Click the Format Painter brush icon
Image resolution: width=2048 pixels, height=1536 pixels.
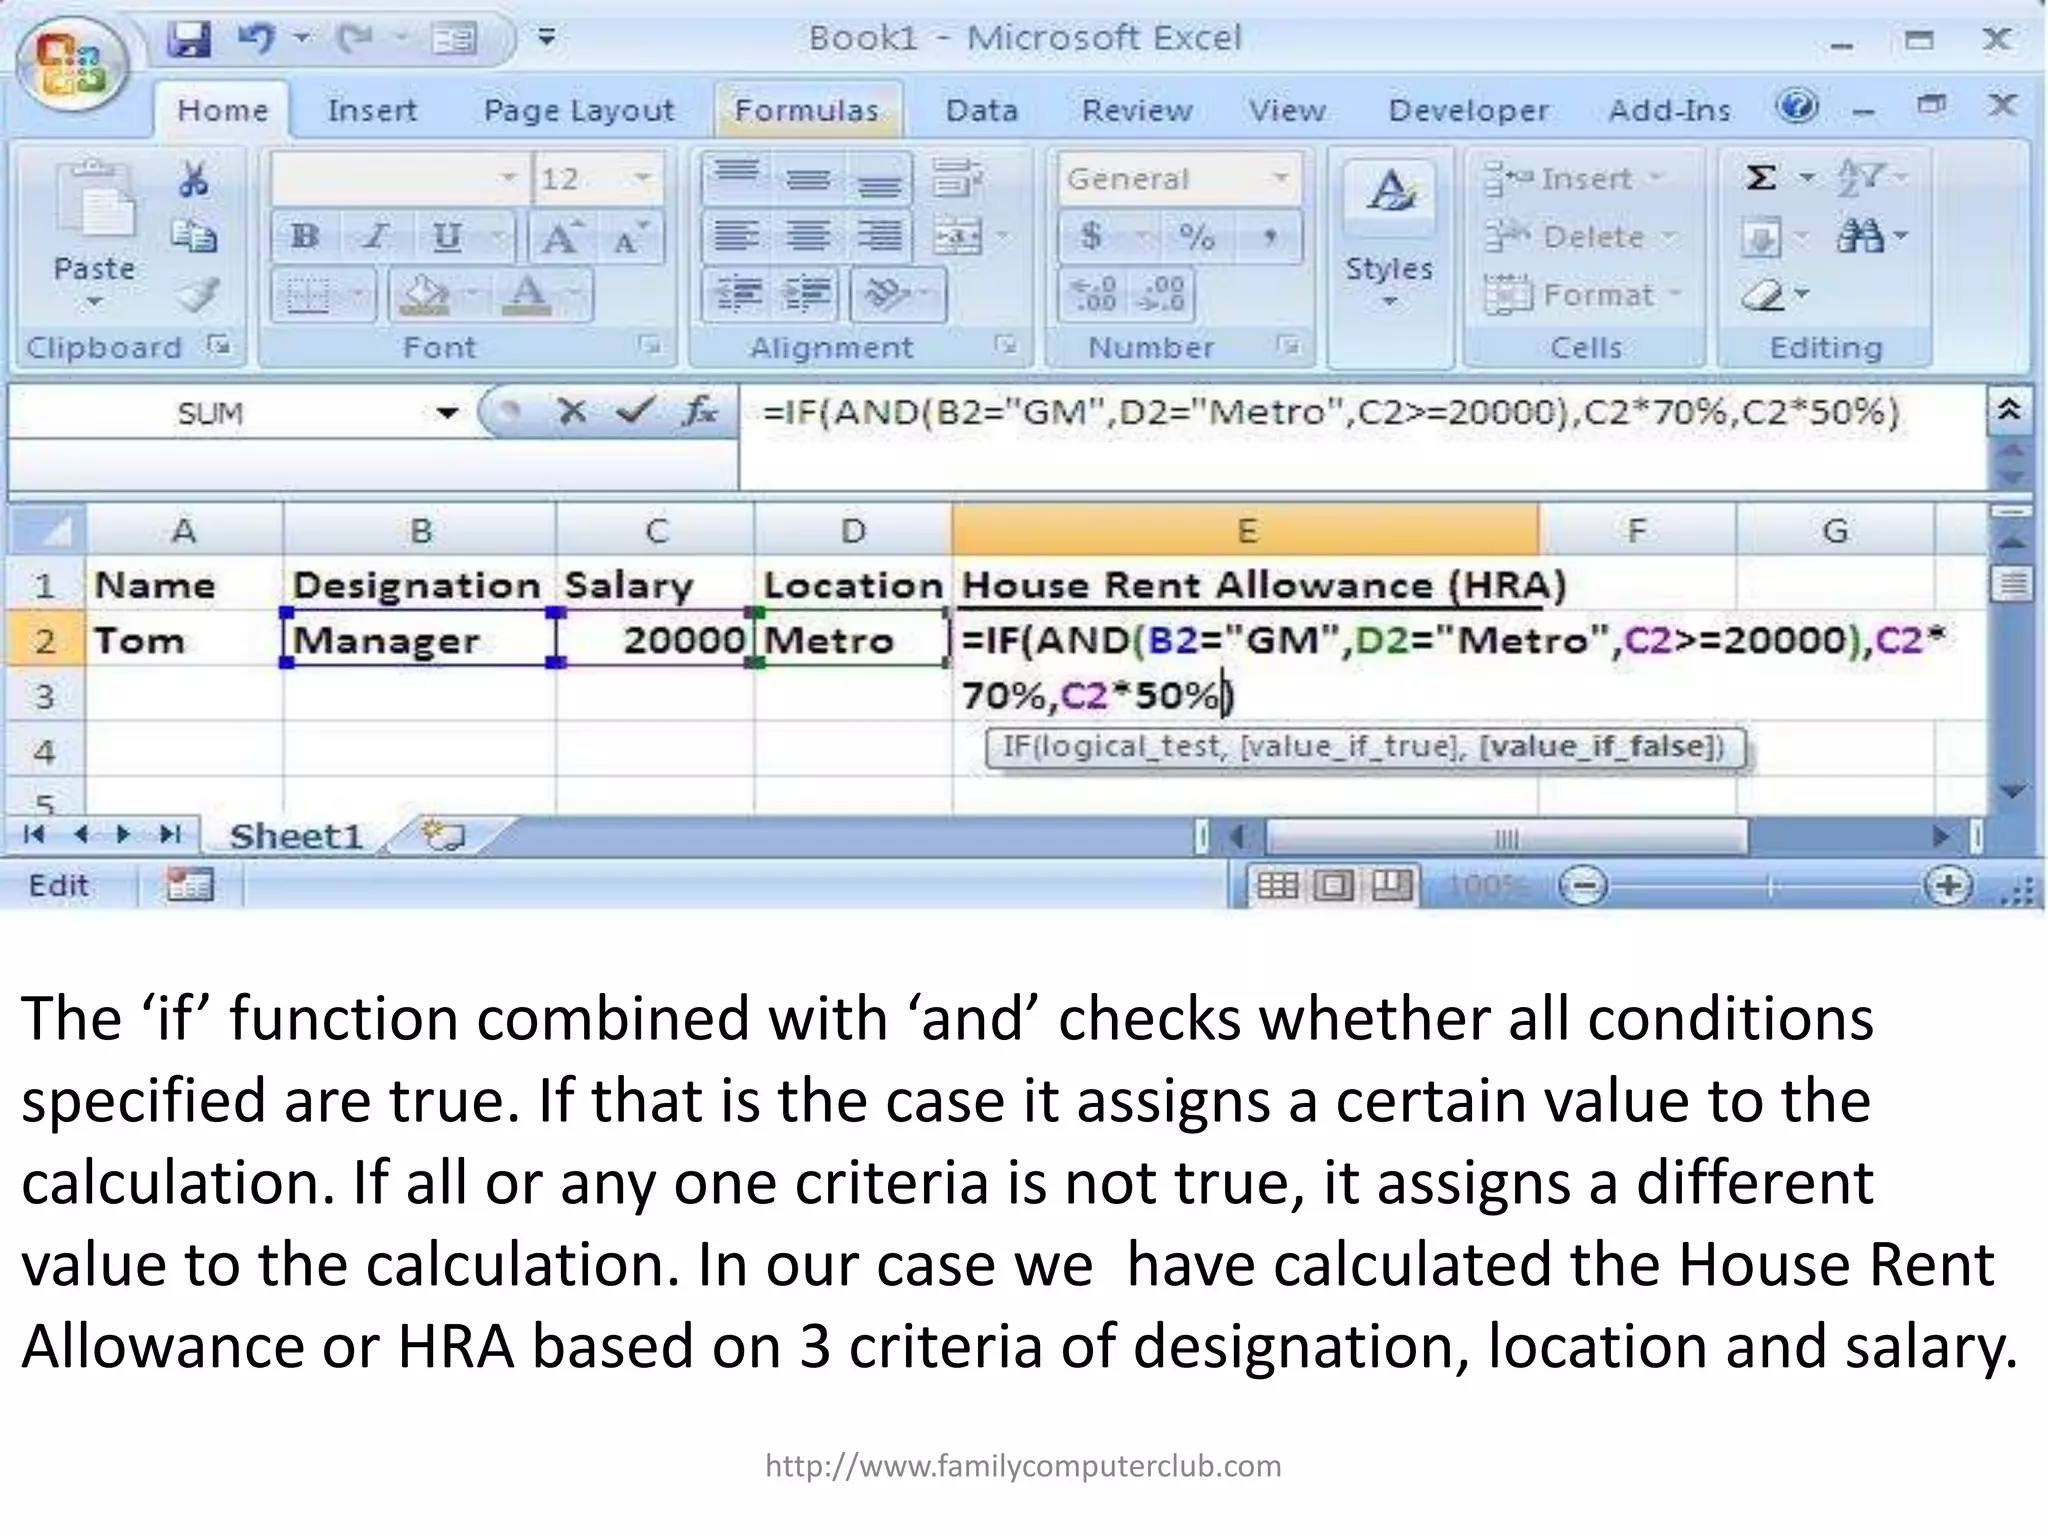(198, 296)
